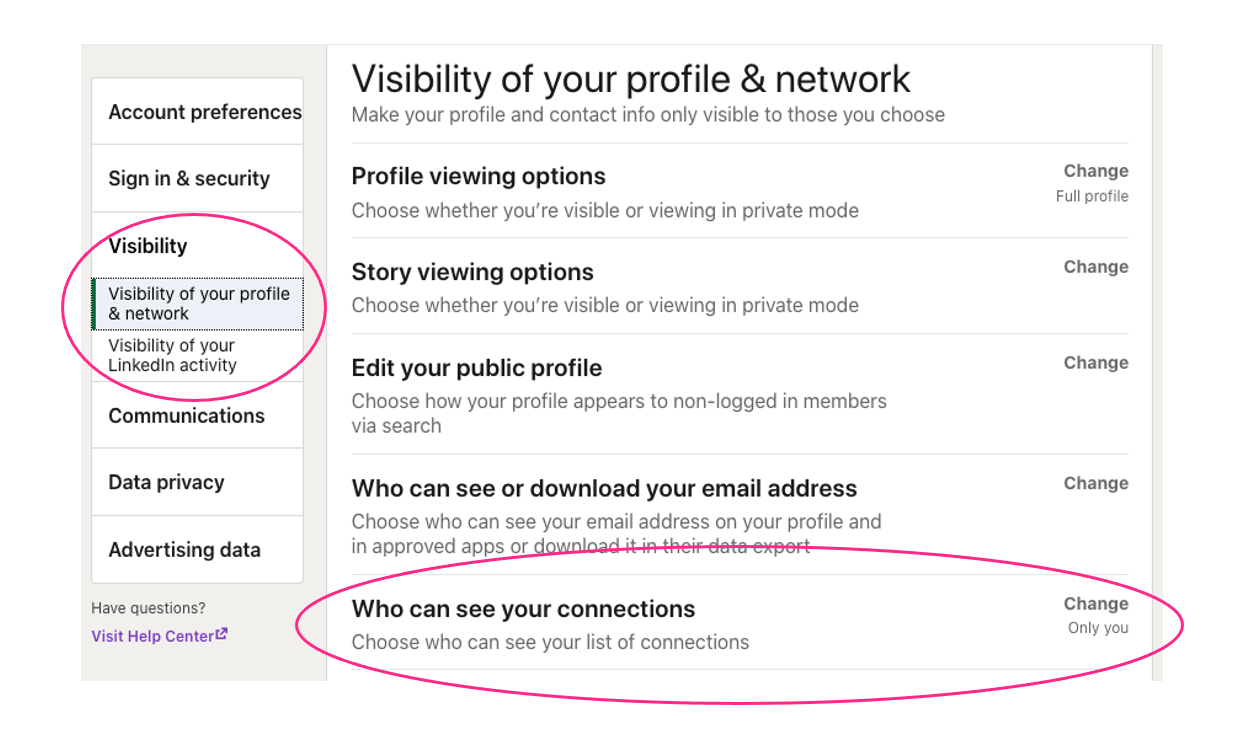Screen dimensions: 1240x736
Task: Select Visibility of your profile & network
Action: 198,304
